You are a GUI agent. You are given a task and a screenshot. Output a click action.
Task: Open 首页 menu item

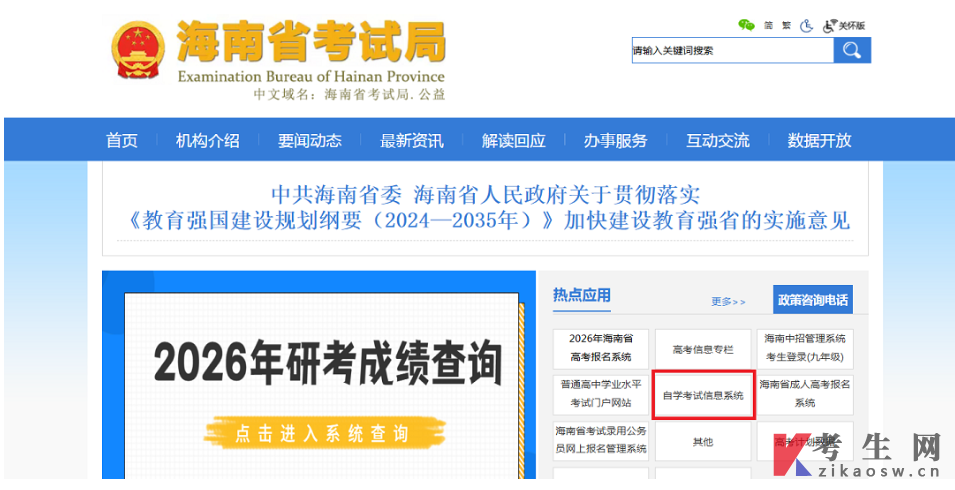[x=122, y=141]
